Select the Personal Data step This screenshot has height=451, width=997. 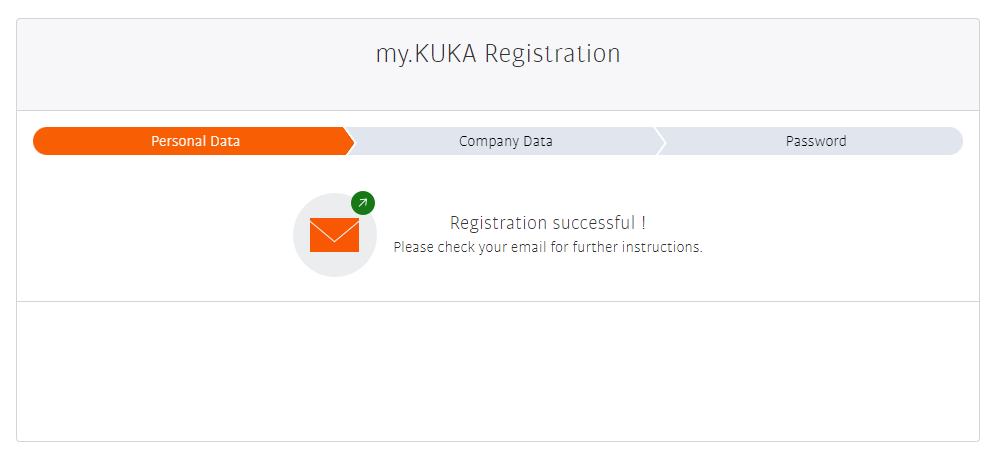tap(195, 141)
